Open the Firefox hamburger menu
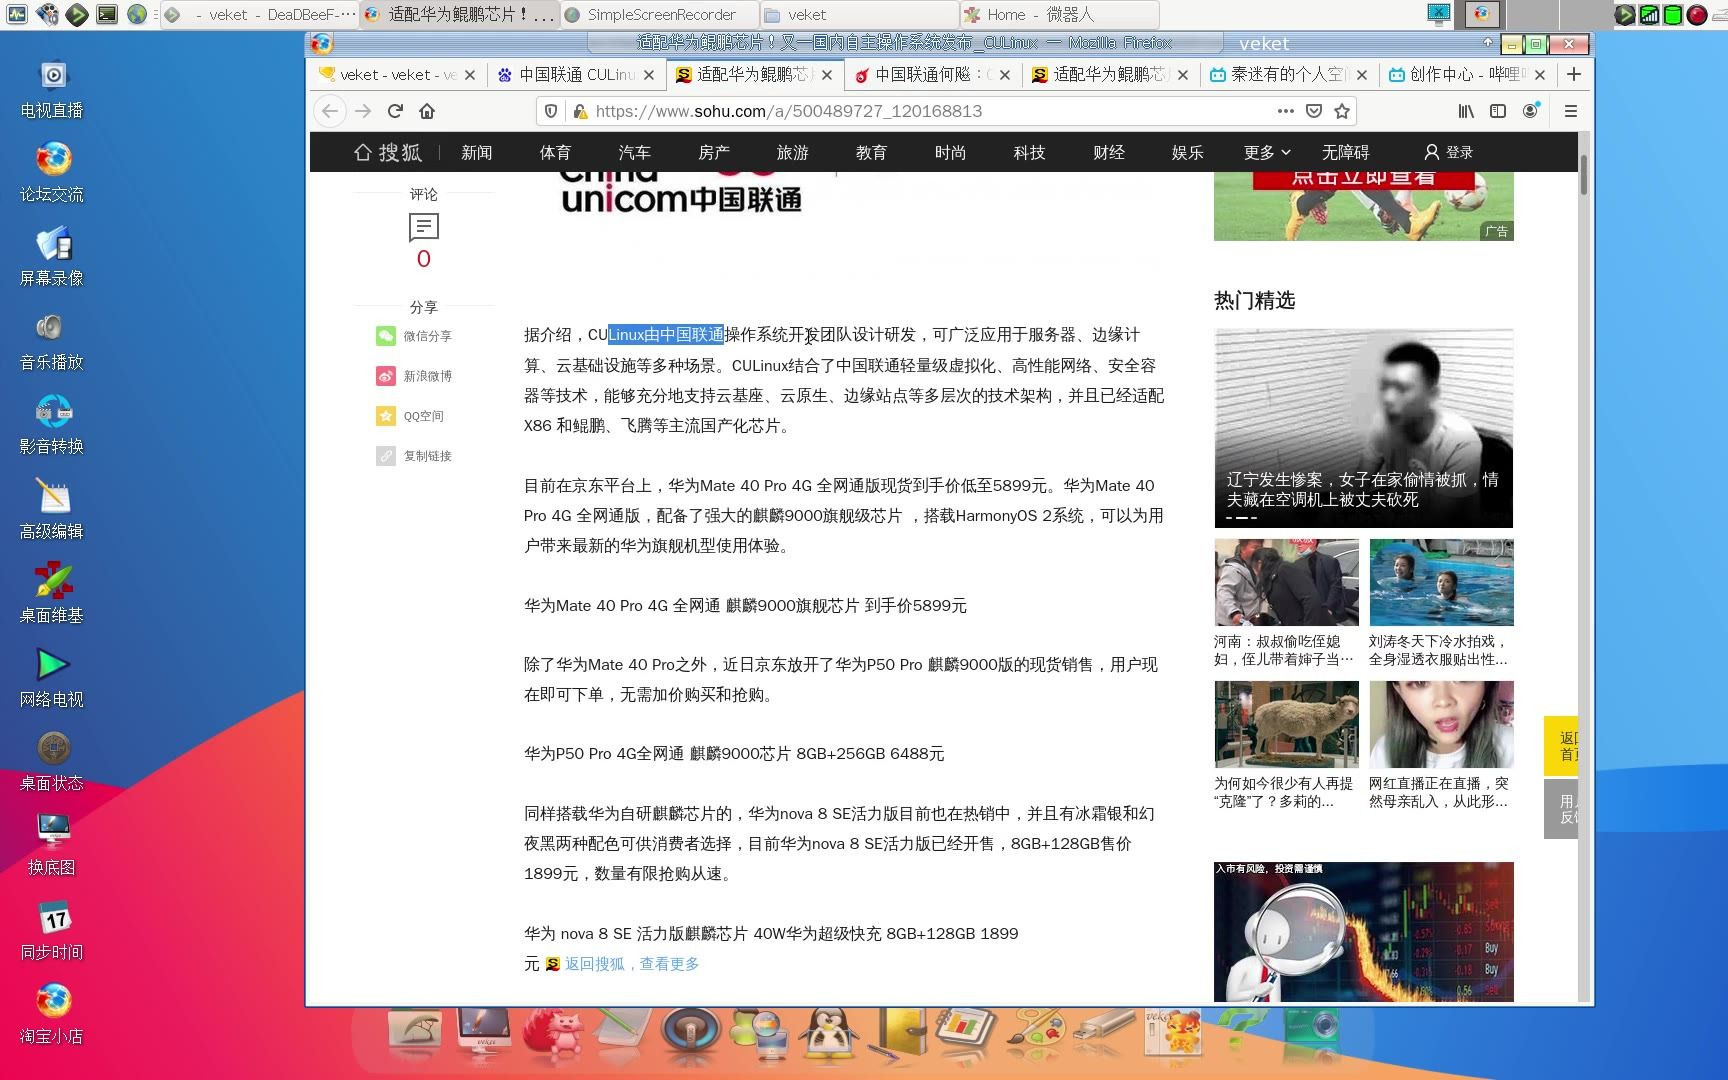 [1571, 111]
